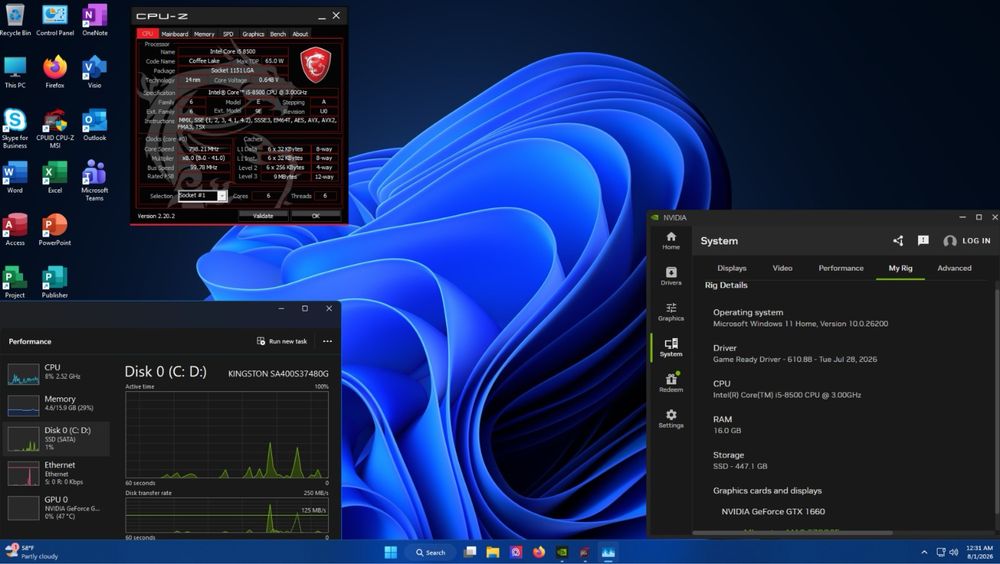1000x564 pixels.
Task: Click the taskbar Search box
Action: tap(430, 553)
